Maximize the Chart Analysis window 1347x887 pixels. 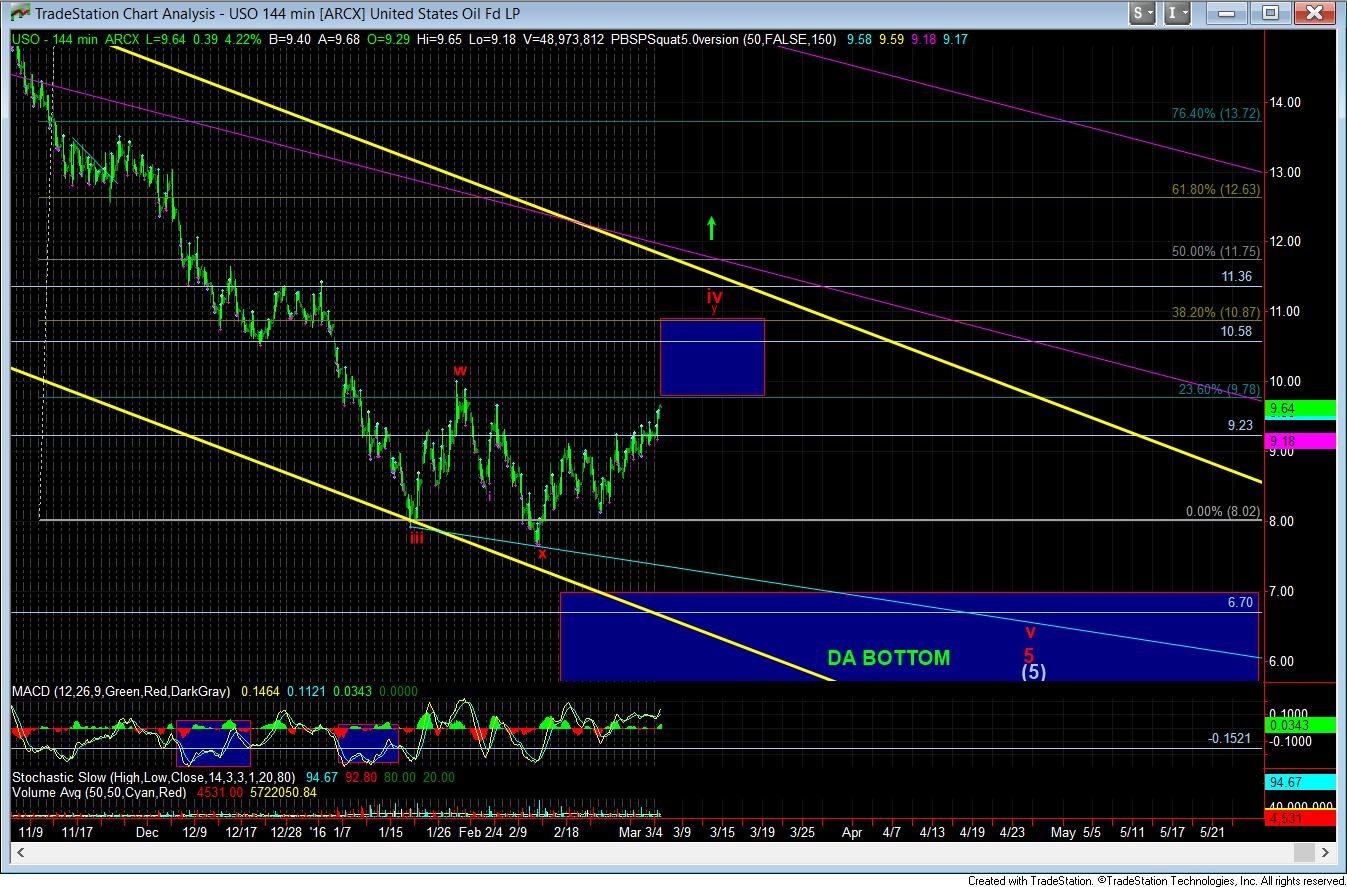point(1270,13)
